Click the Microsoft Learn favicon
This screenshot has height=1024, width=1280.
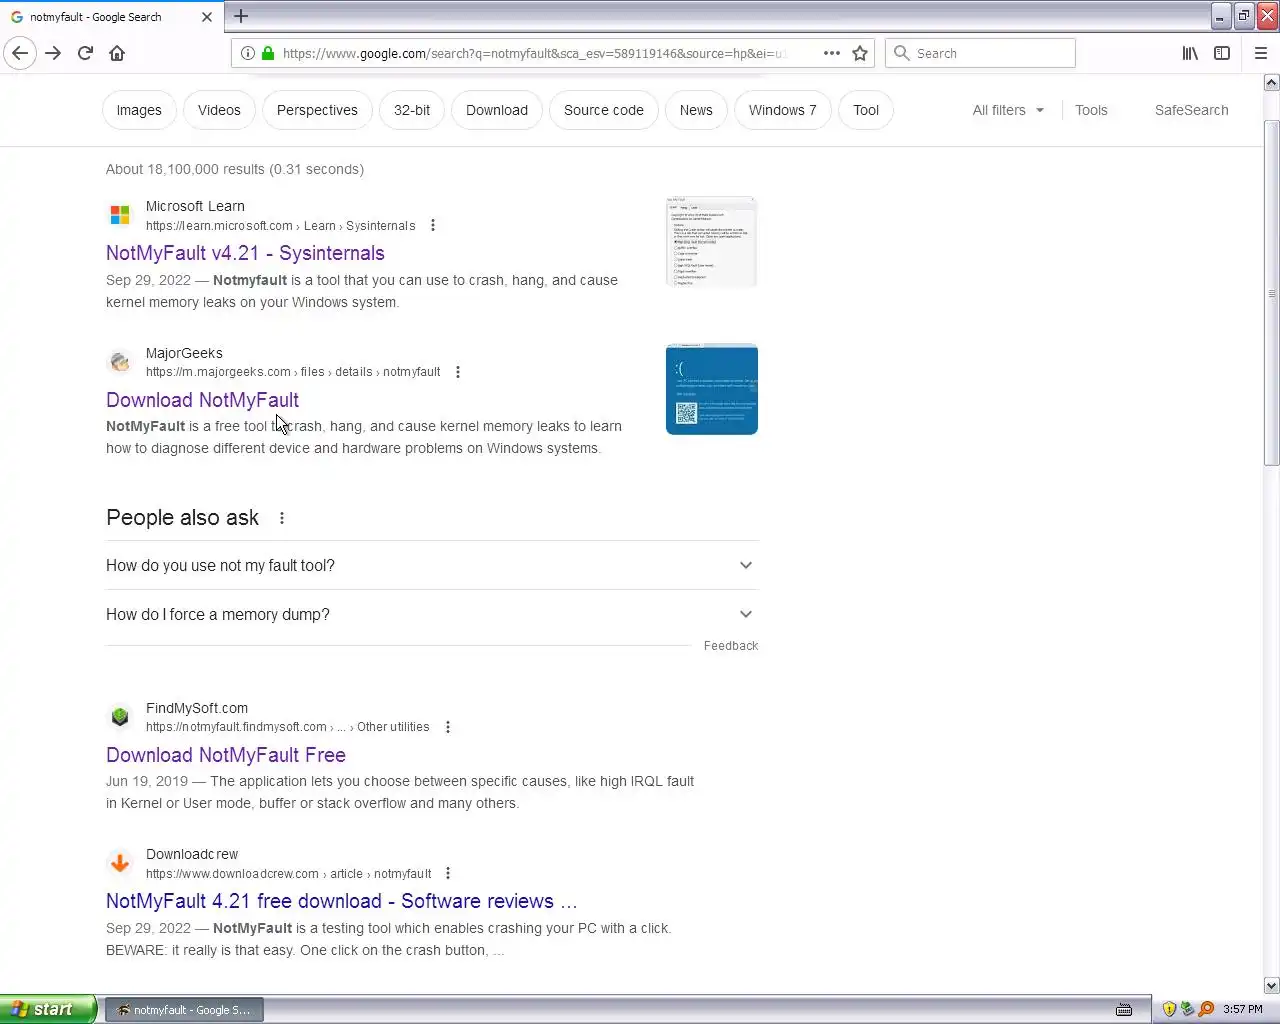point(120,215)
